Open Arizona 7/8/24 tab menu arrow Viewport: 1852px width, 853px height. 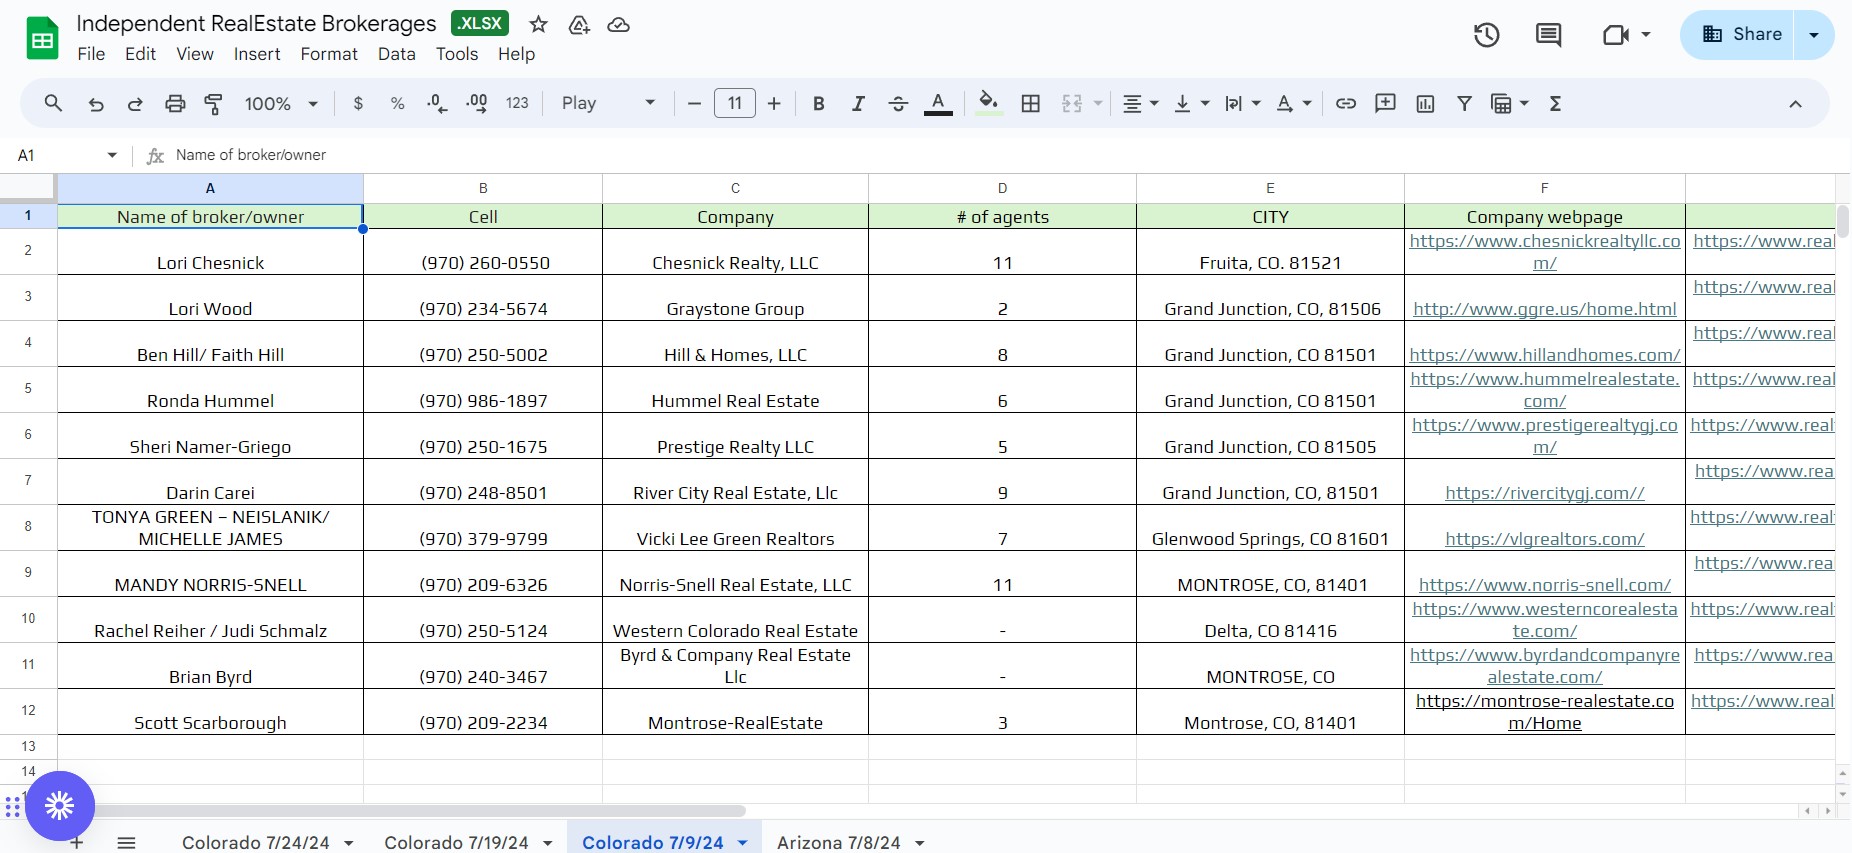pyautogui.click(x=920, y=843)
